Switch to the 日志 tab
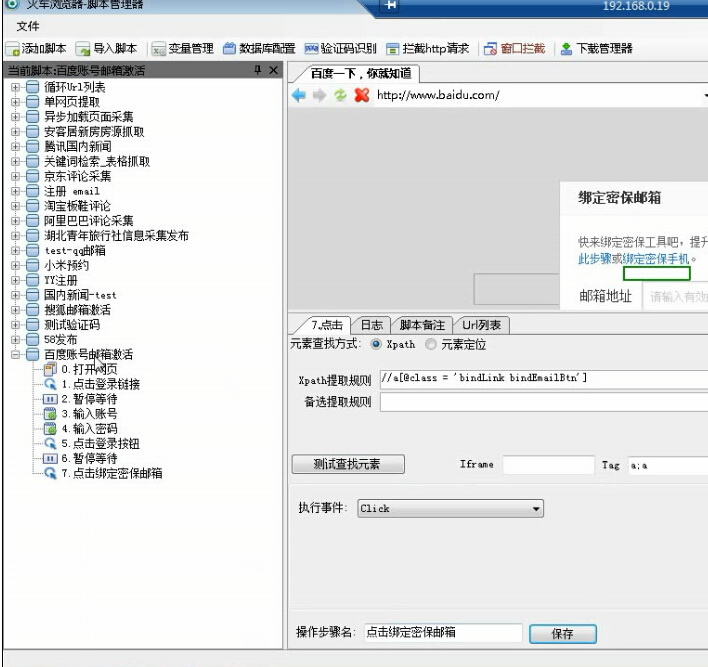 372,325
